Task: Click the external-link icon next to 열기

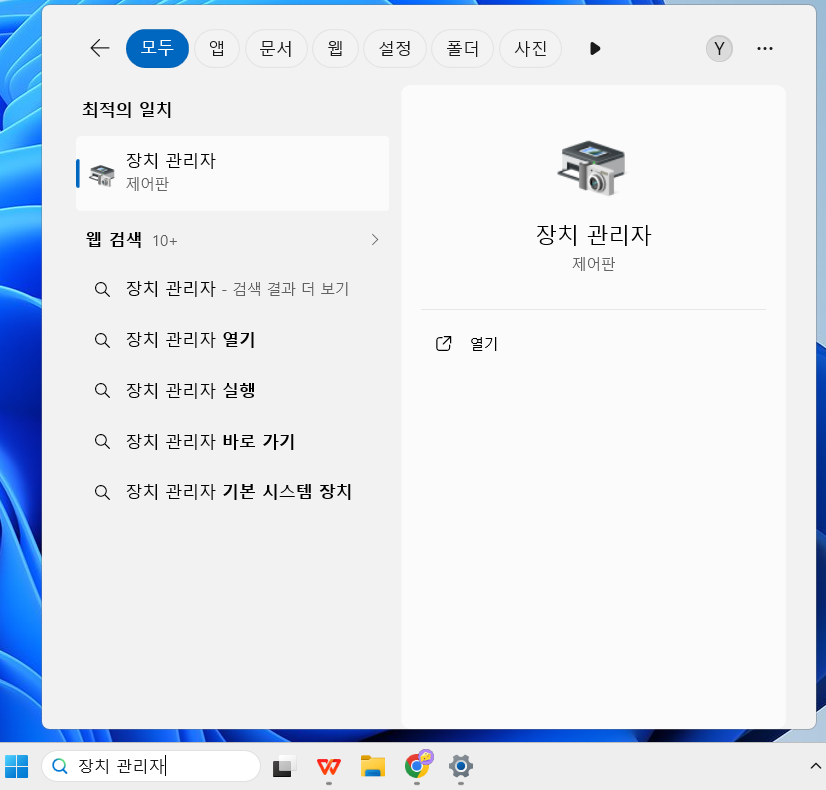Action: 443,343
